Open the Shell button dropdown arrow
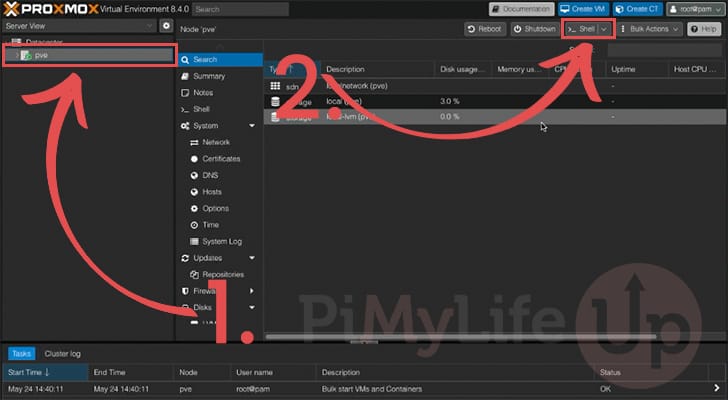728x400 pixels. click(x=604, y=29)
